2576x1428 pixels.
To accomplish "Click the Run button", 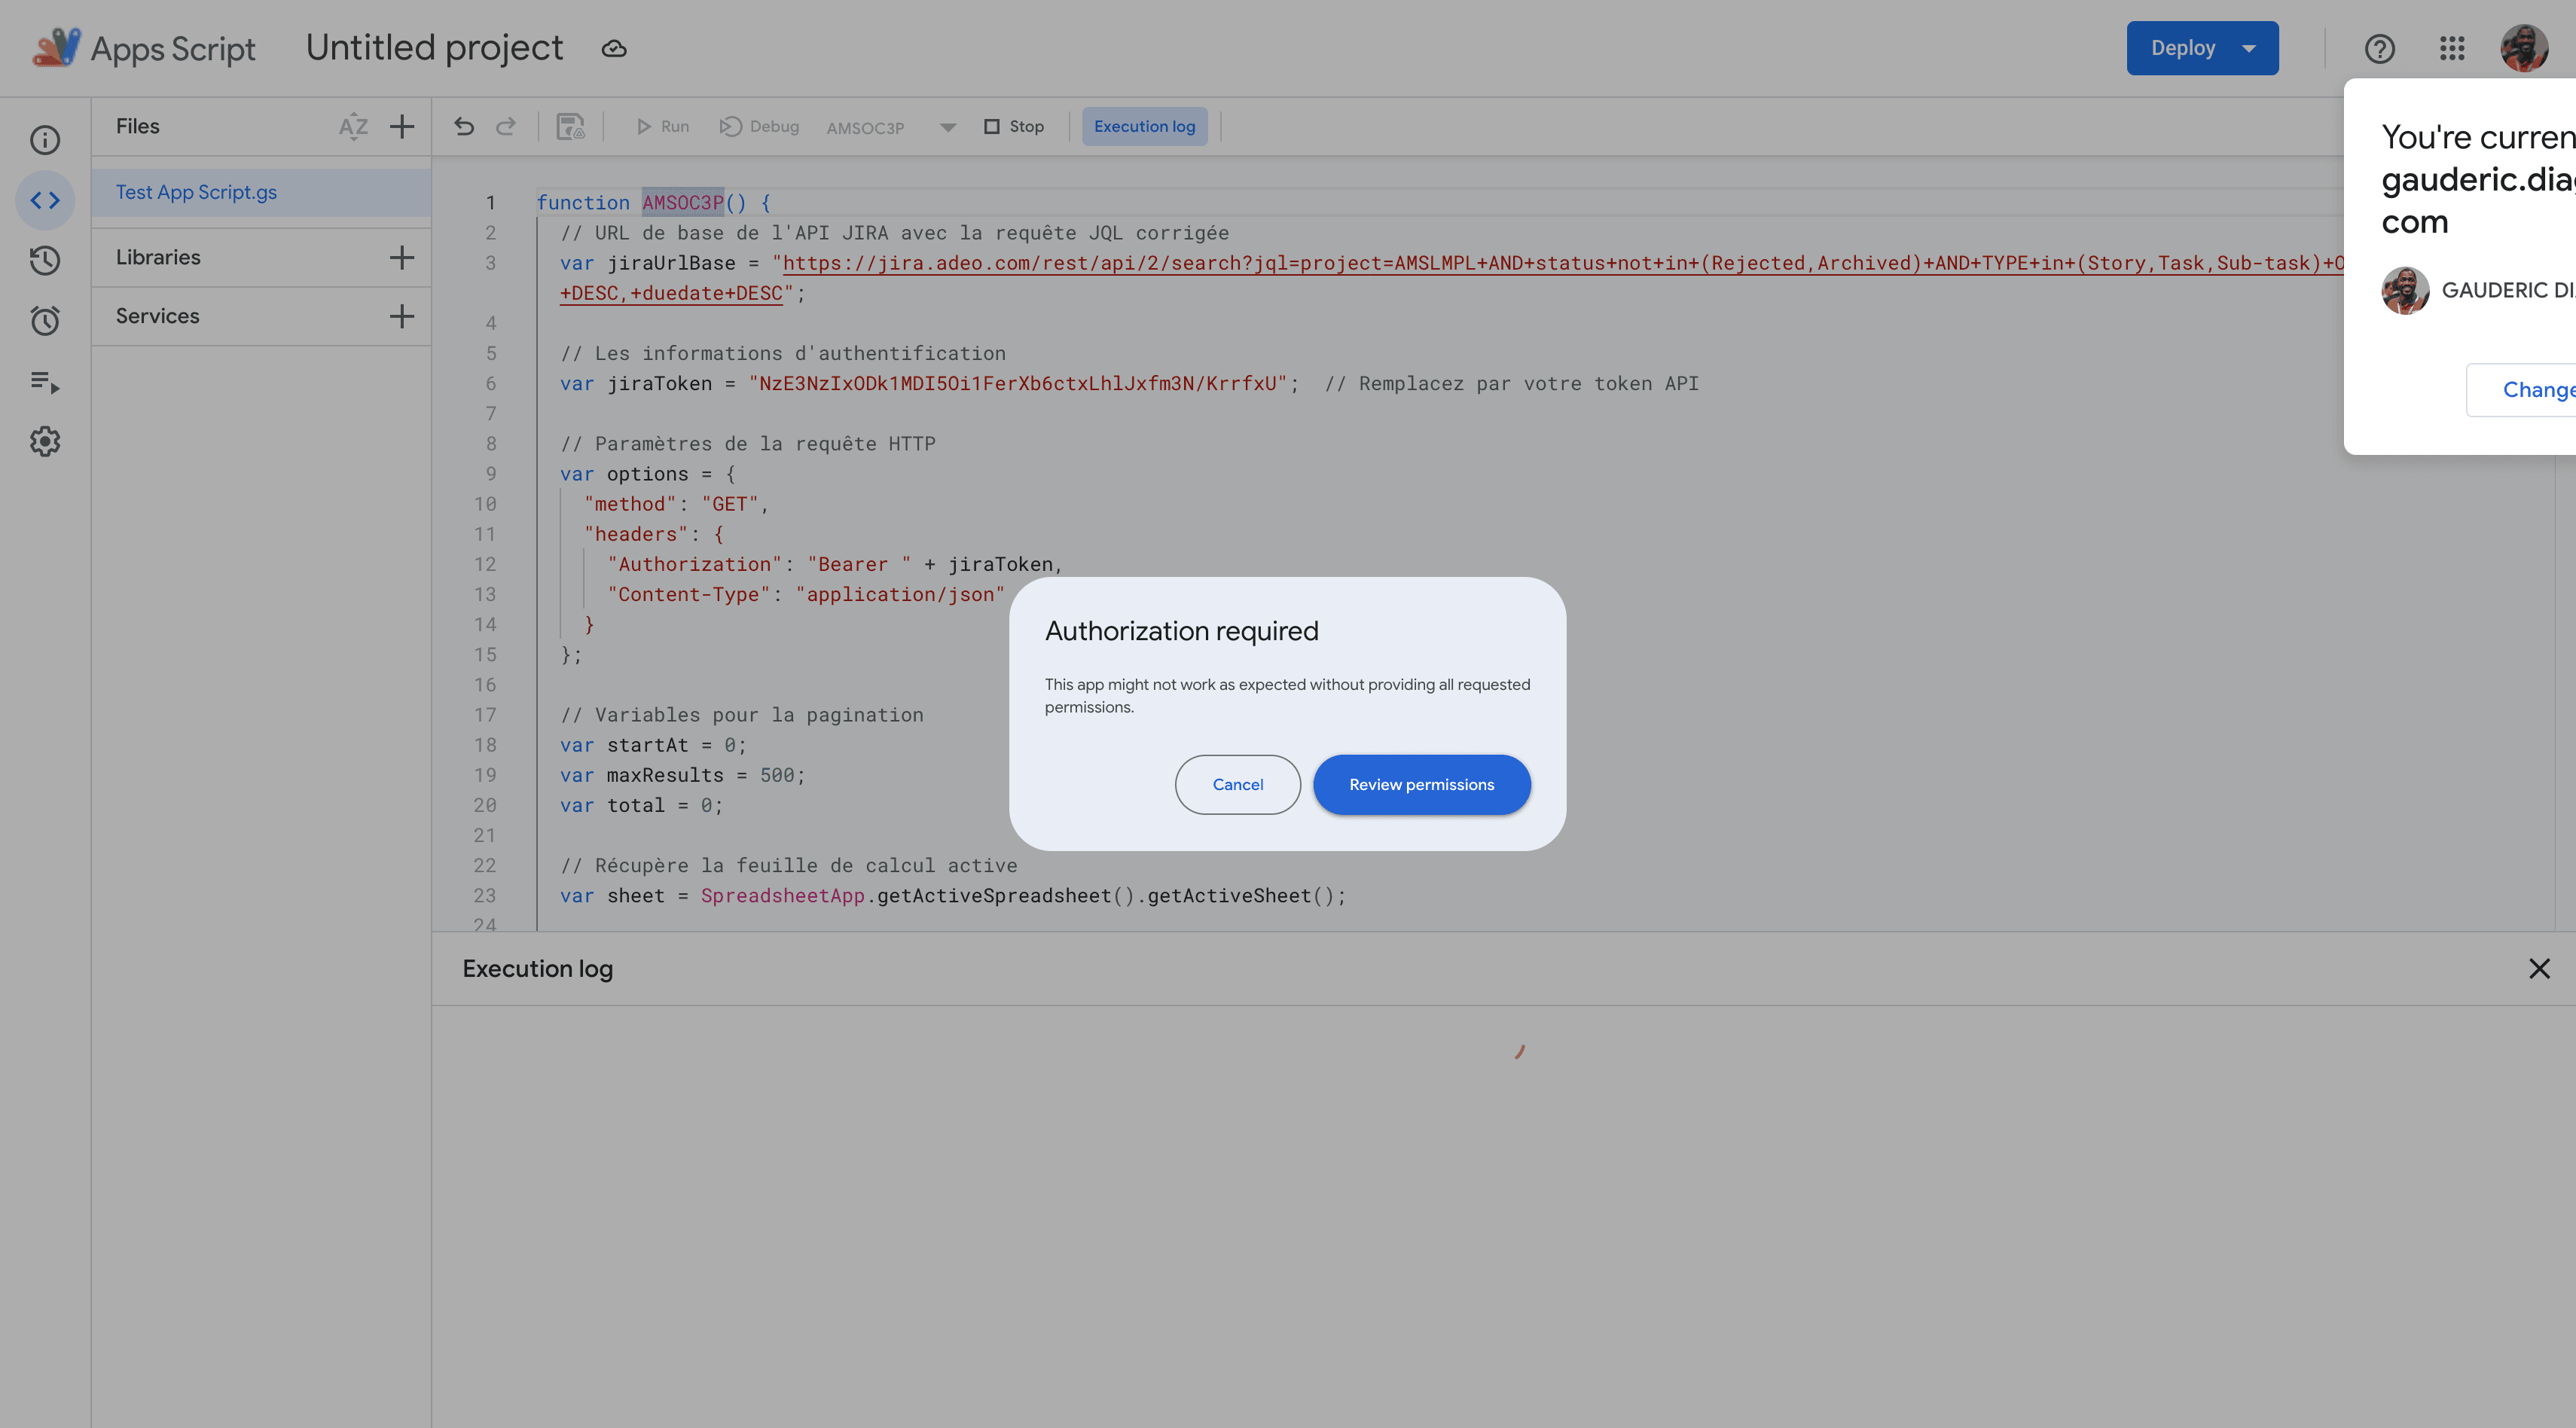I will click(663, 127).
